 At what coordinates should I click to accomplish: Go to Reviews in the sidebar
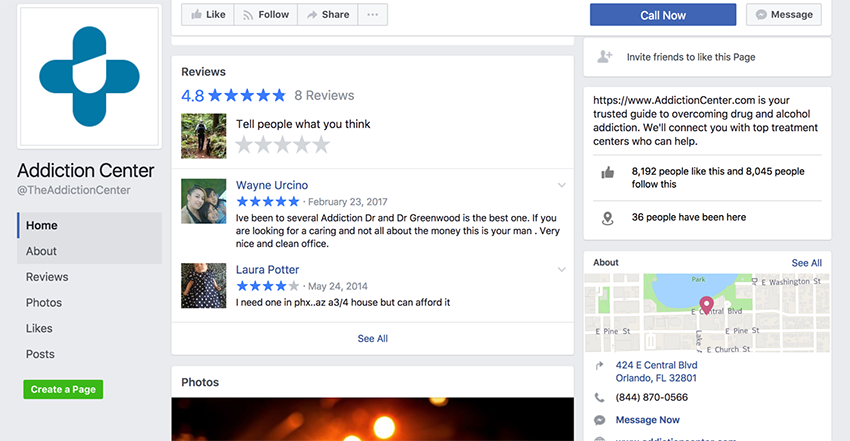[47, 277]
